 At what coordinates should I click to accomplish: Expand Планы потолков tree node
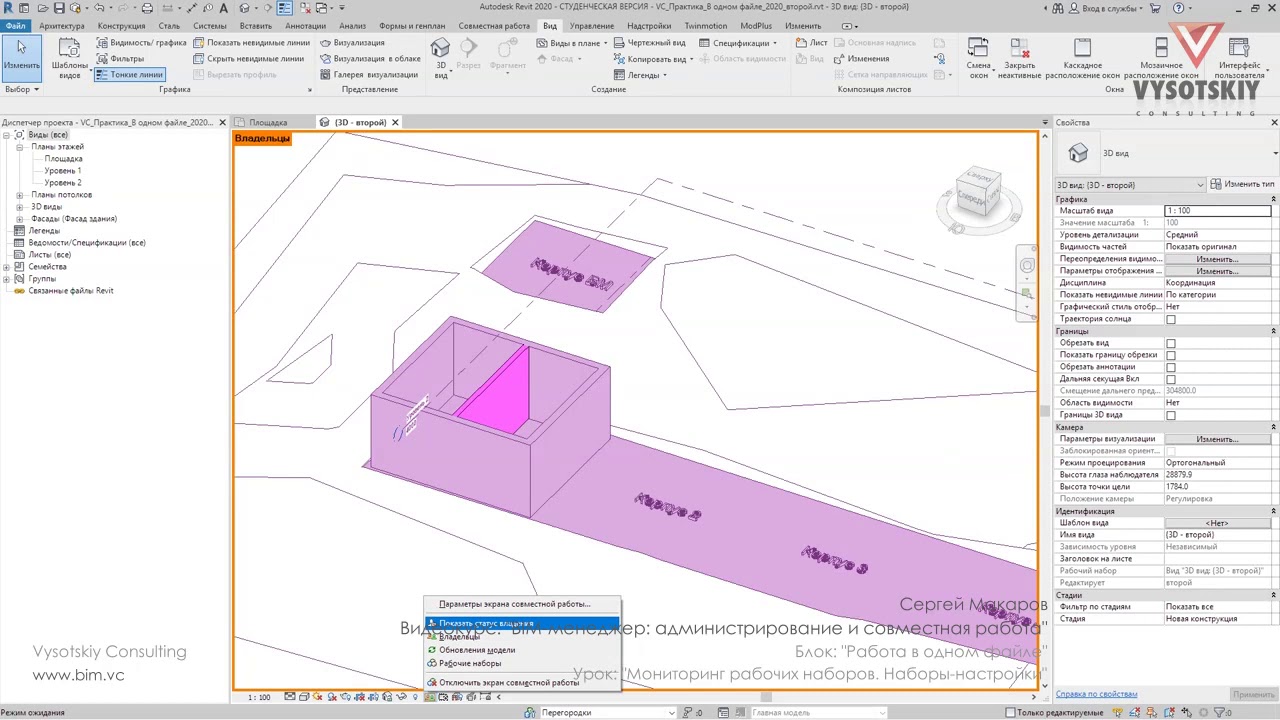pos(20,195)
